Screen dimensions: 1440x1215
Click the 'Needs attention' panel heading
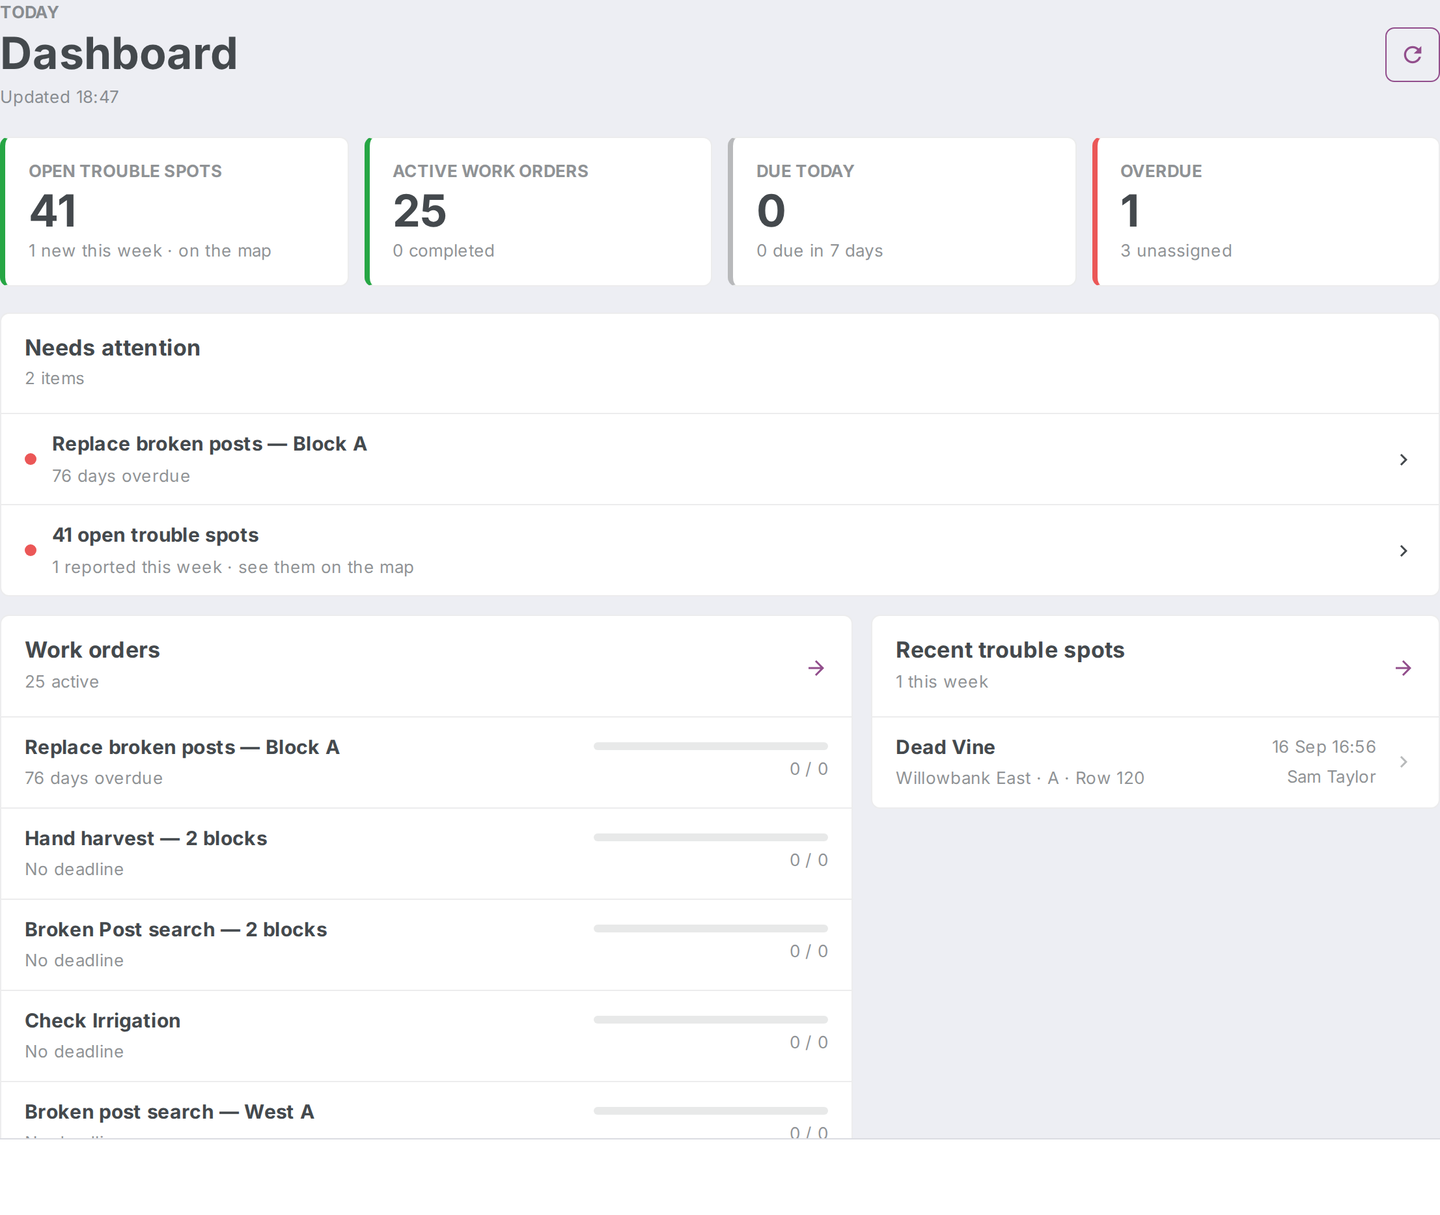coord(112,348)
